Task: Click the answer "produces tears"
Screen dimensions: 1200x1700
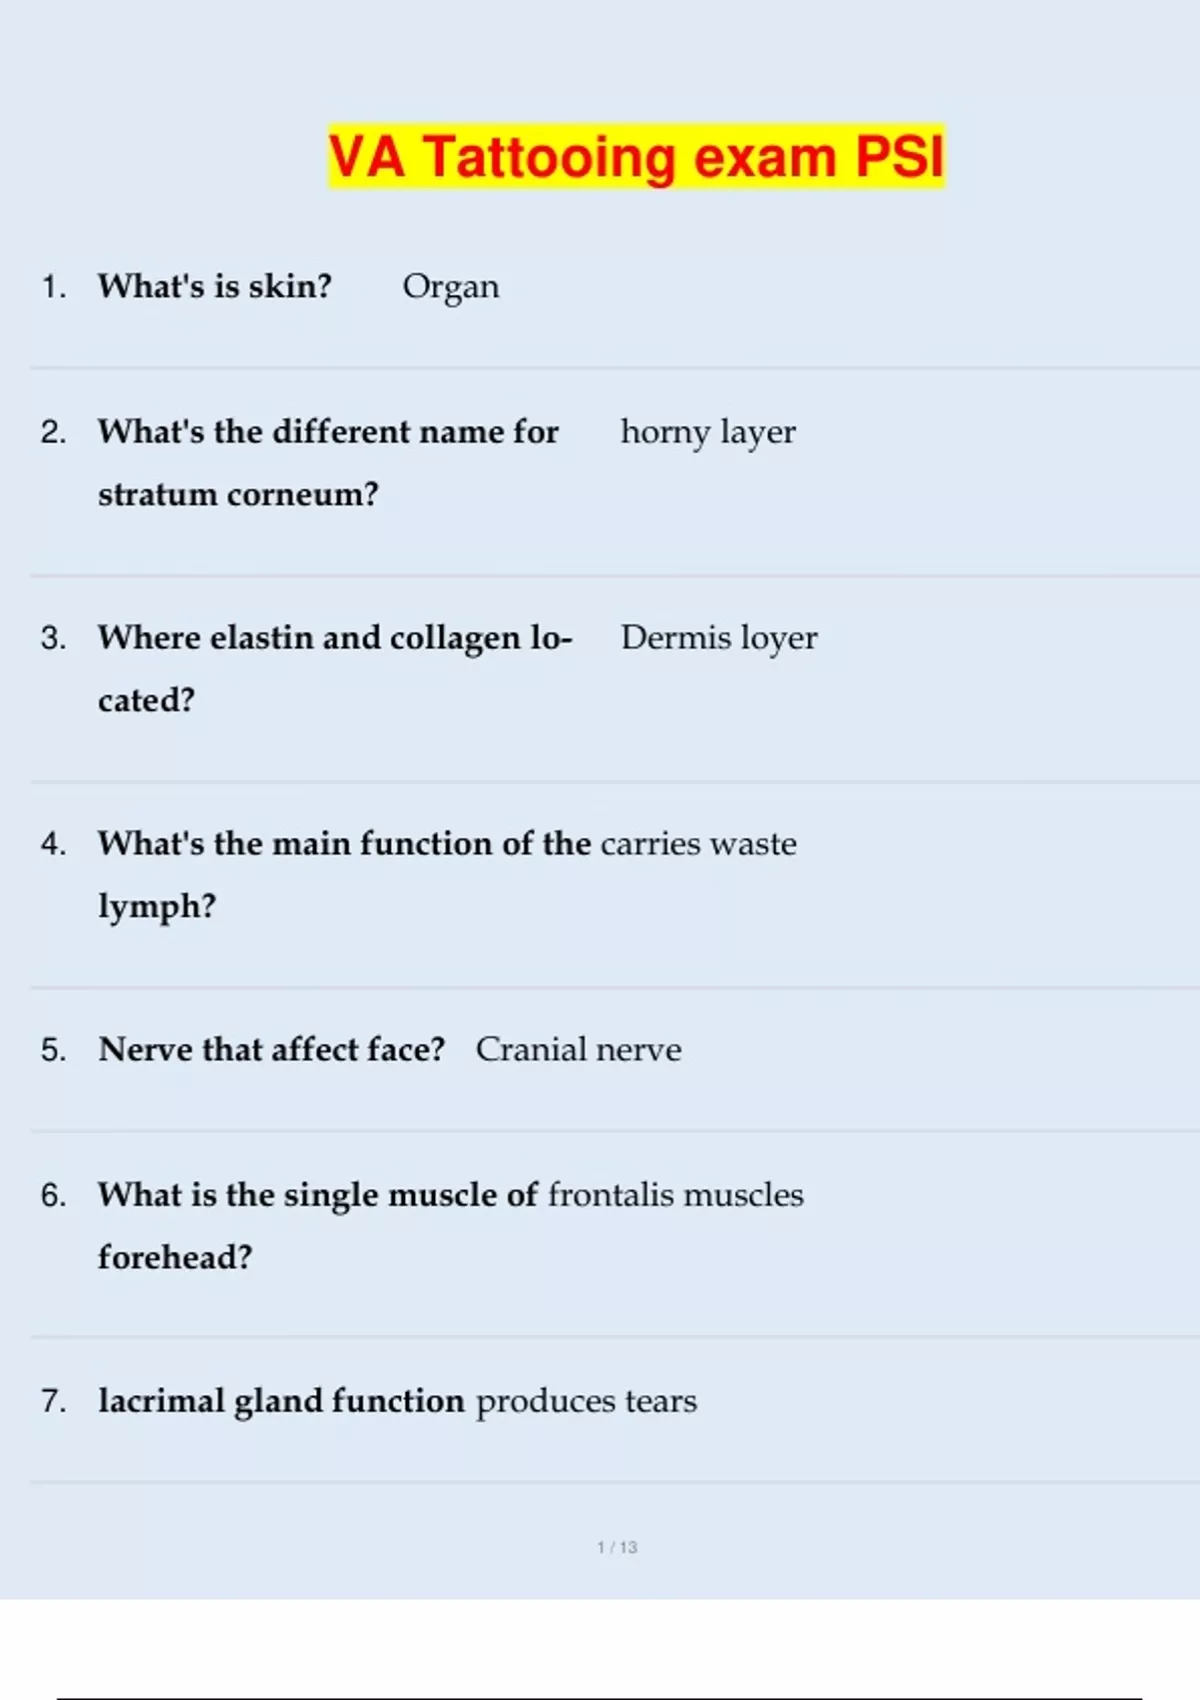Action: [x=586, y=1401]
